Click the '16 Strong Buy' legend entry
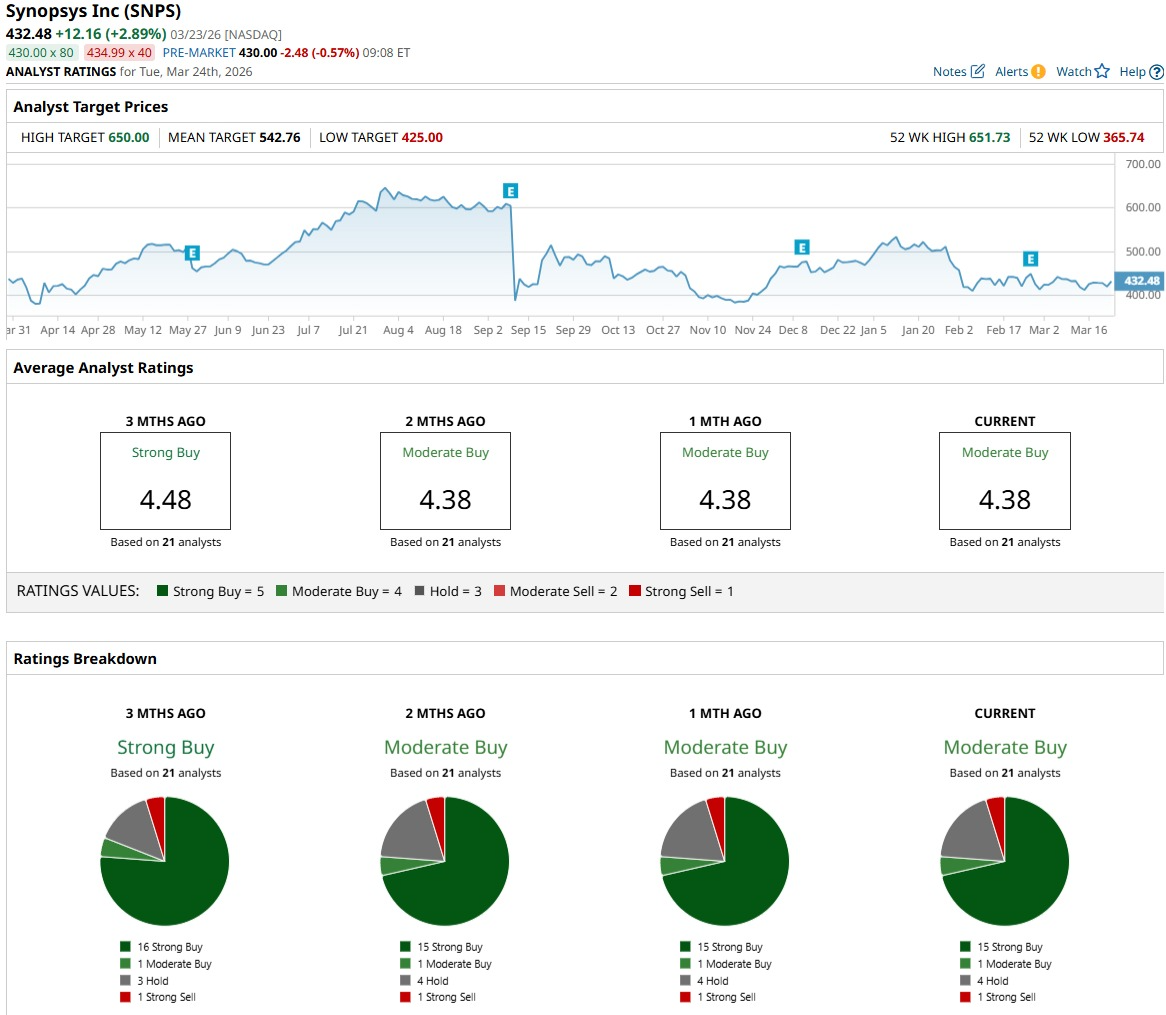 tap(161, 947)
